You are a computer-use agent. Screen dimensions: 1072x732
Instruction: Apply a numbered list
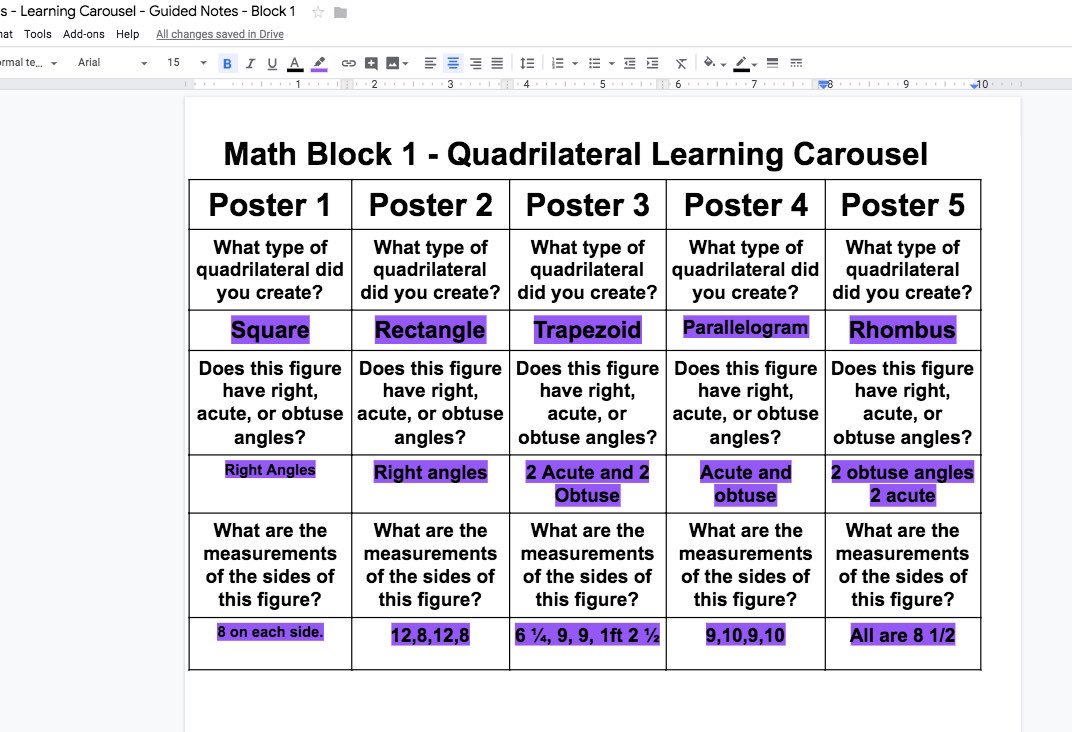tap(558, 64)
